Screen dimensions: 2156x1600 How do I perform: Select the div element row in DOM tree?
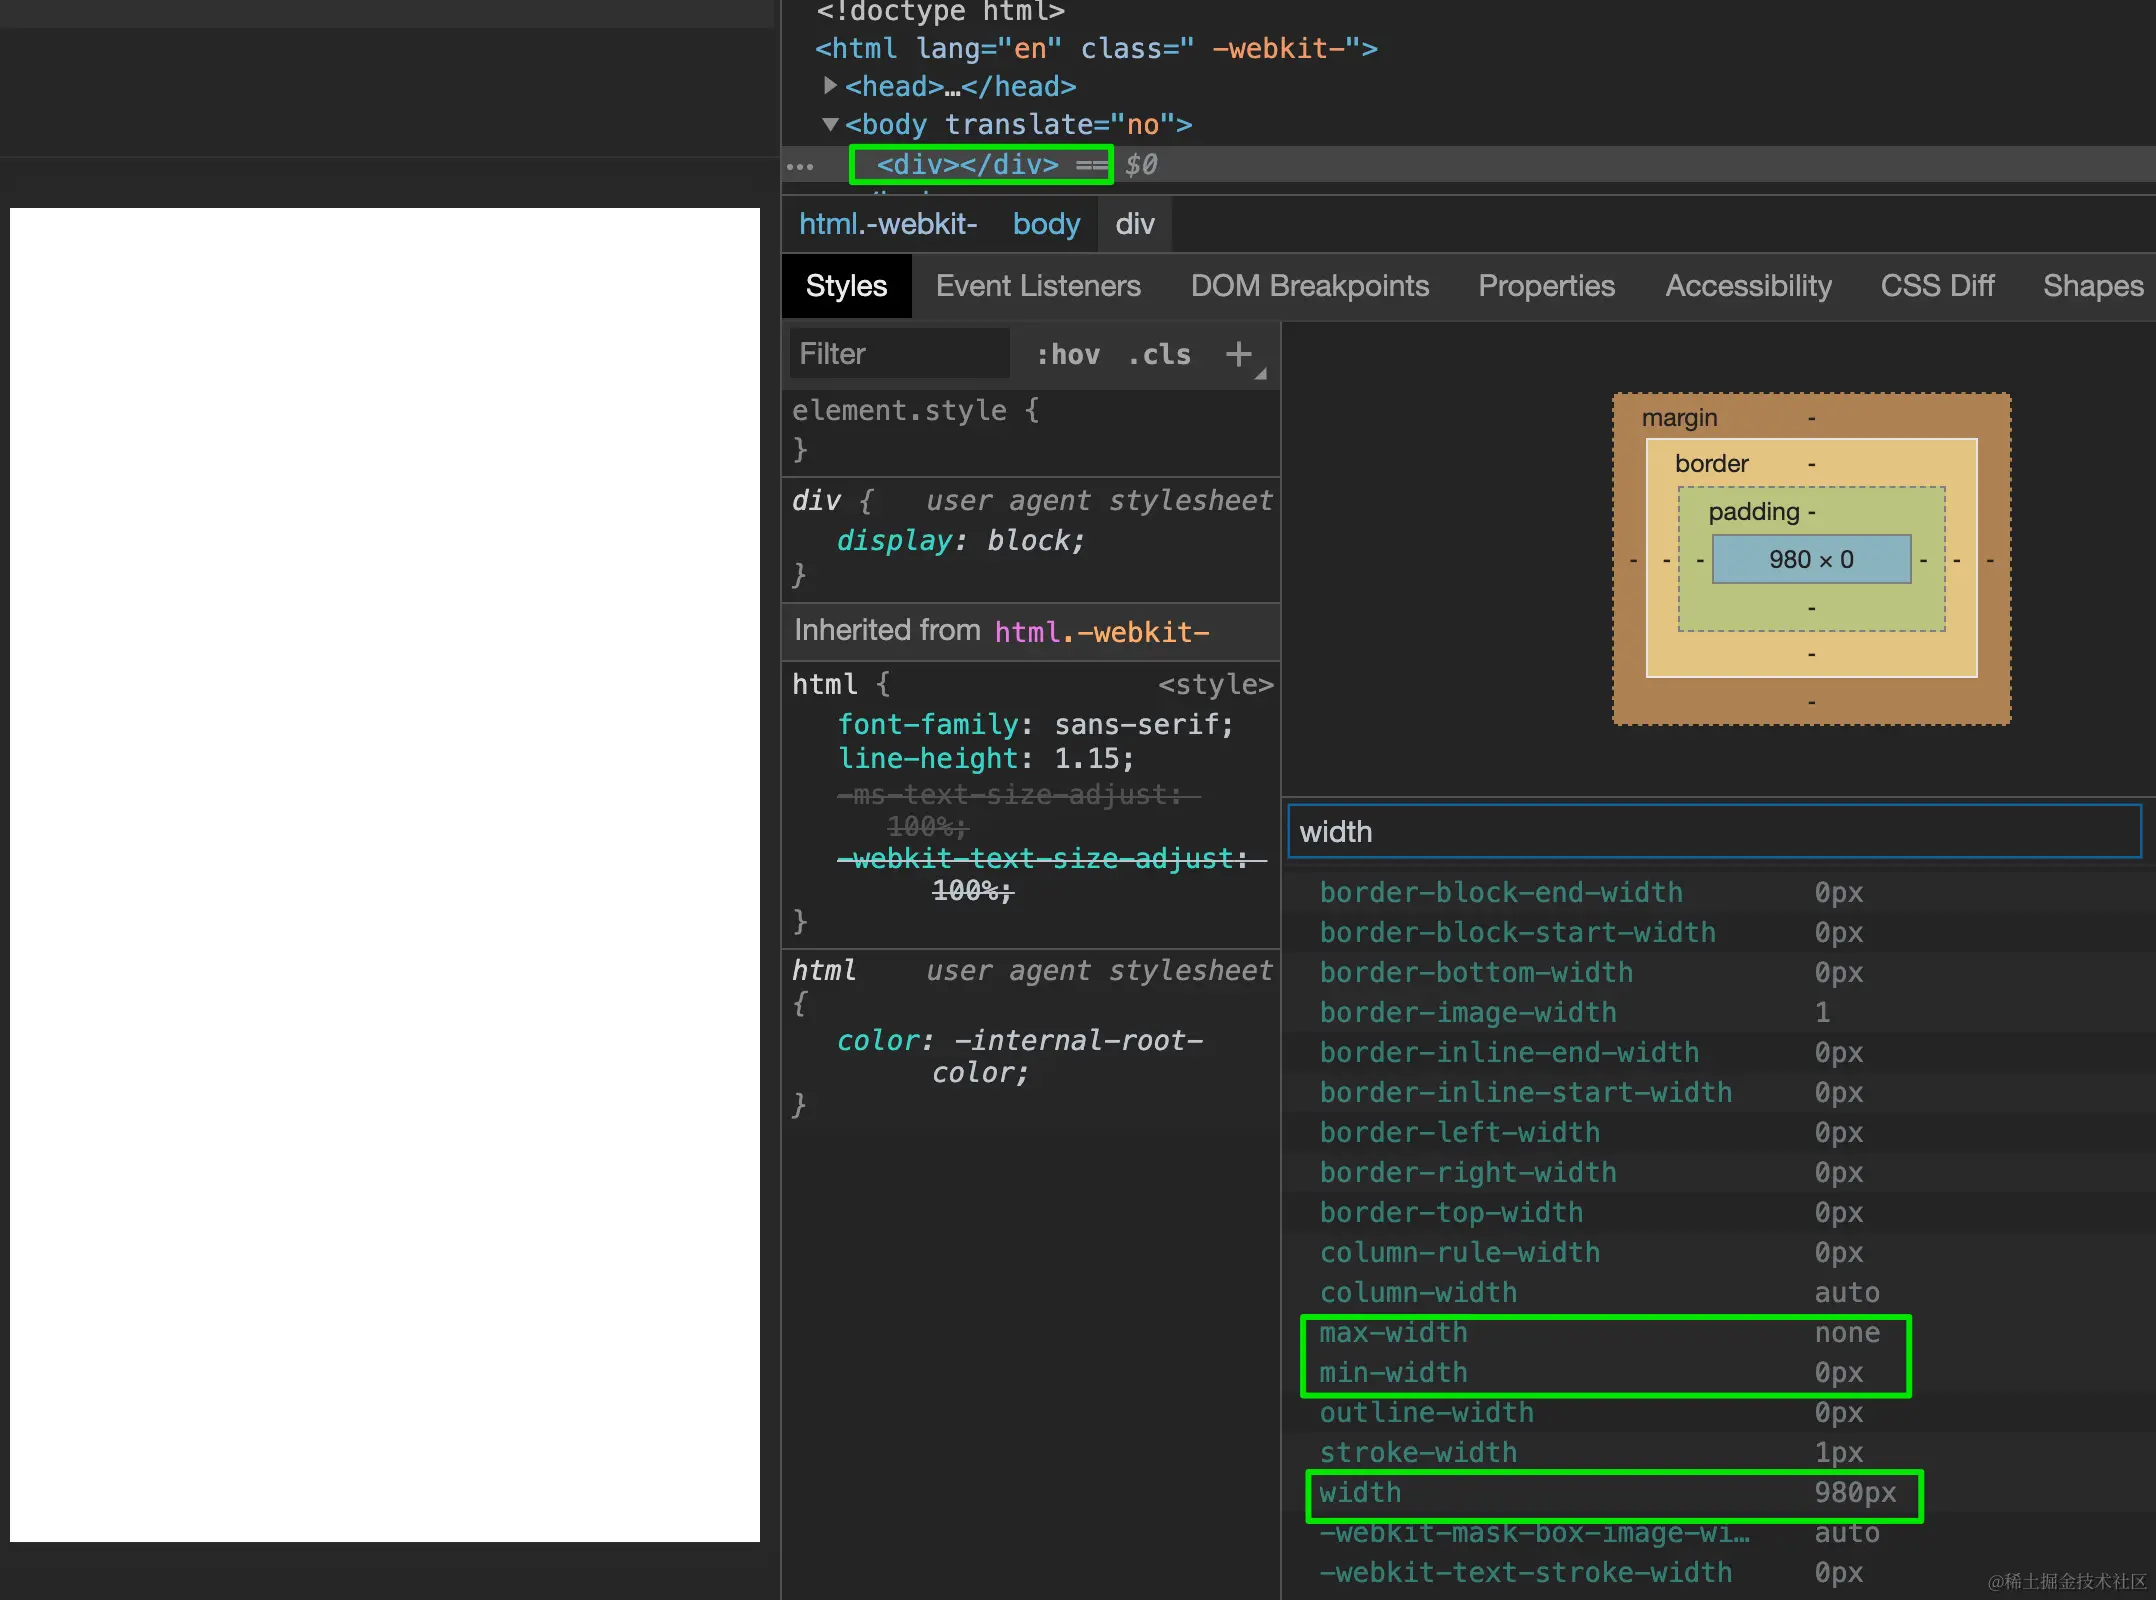coord(1468,165)
